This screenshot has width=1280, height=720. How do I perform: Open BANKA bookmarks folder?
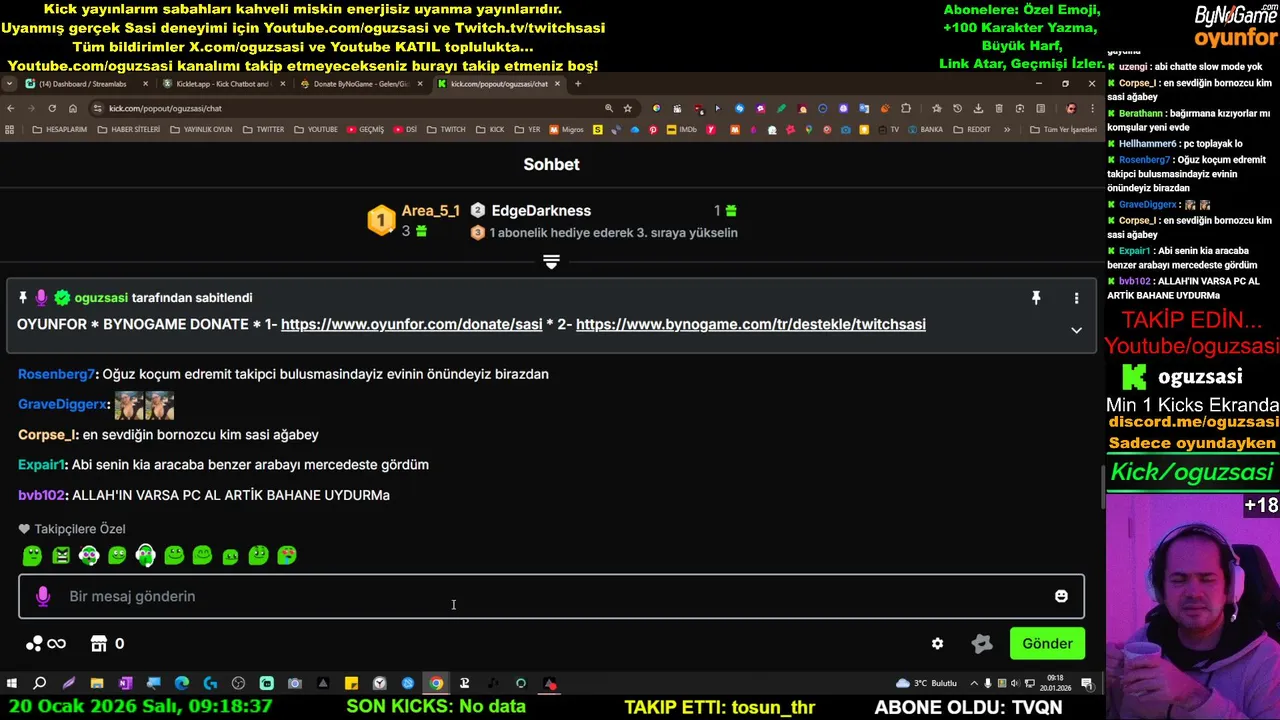tap(925, 129)
